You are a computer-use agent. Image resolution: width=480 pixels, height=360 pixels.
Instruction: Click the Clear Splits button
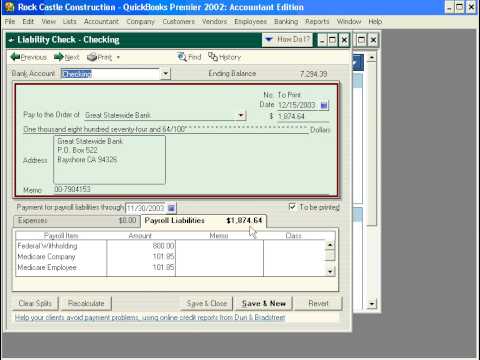point(35,304)
